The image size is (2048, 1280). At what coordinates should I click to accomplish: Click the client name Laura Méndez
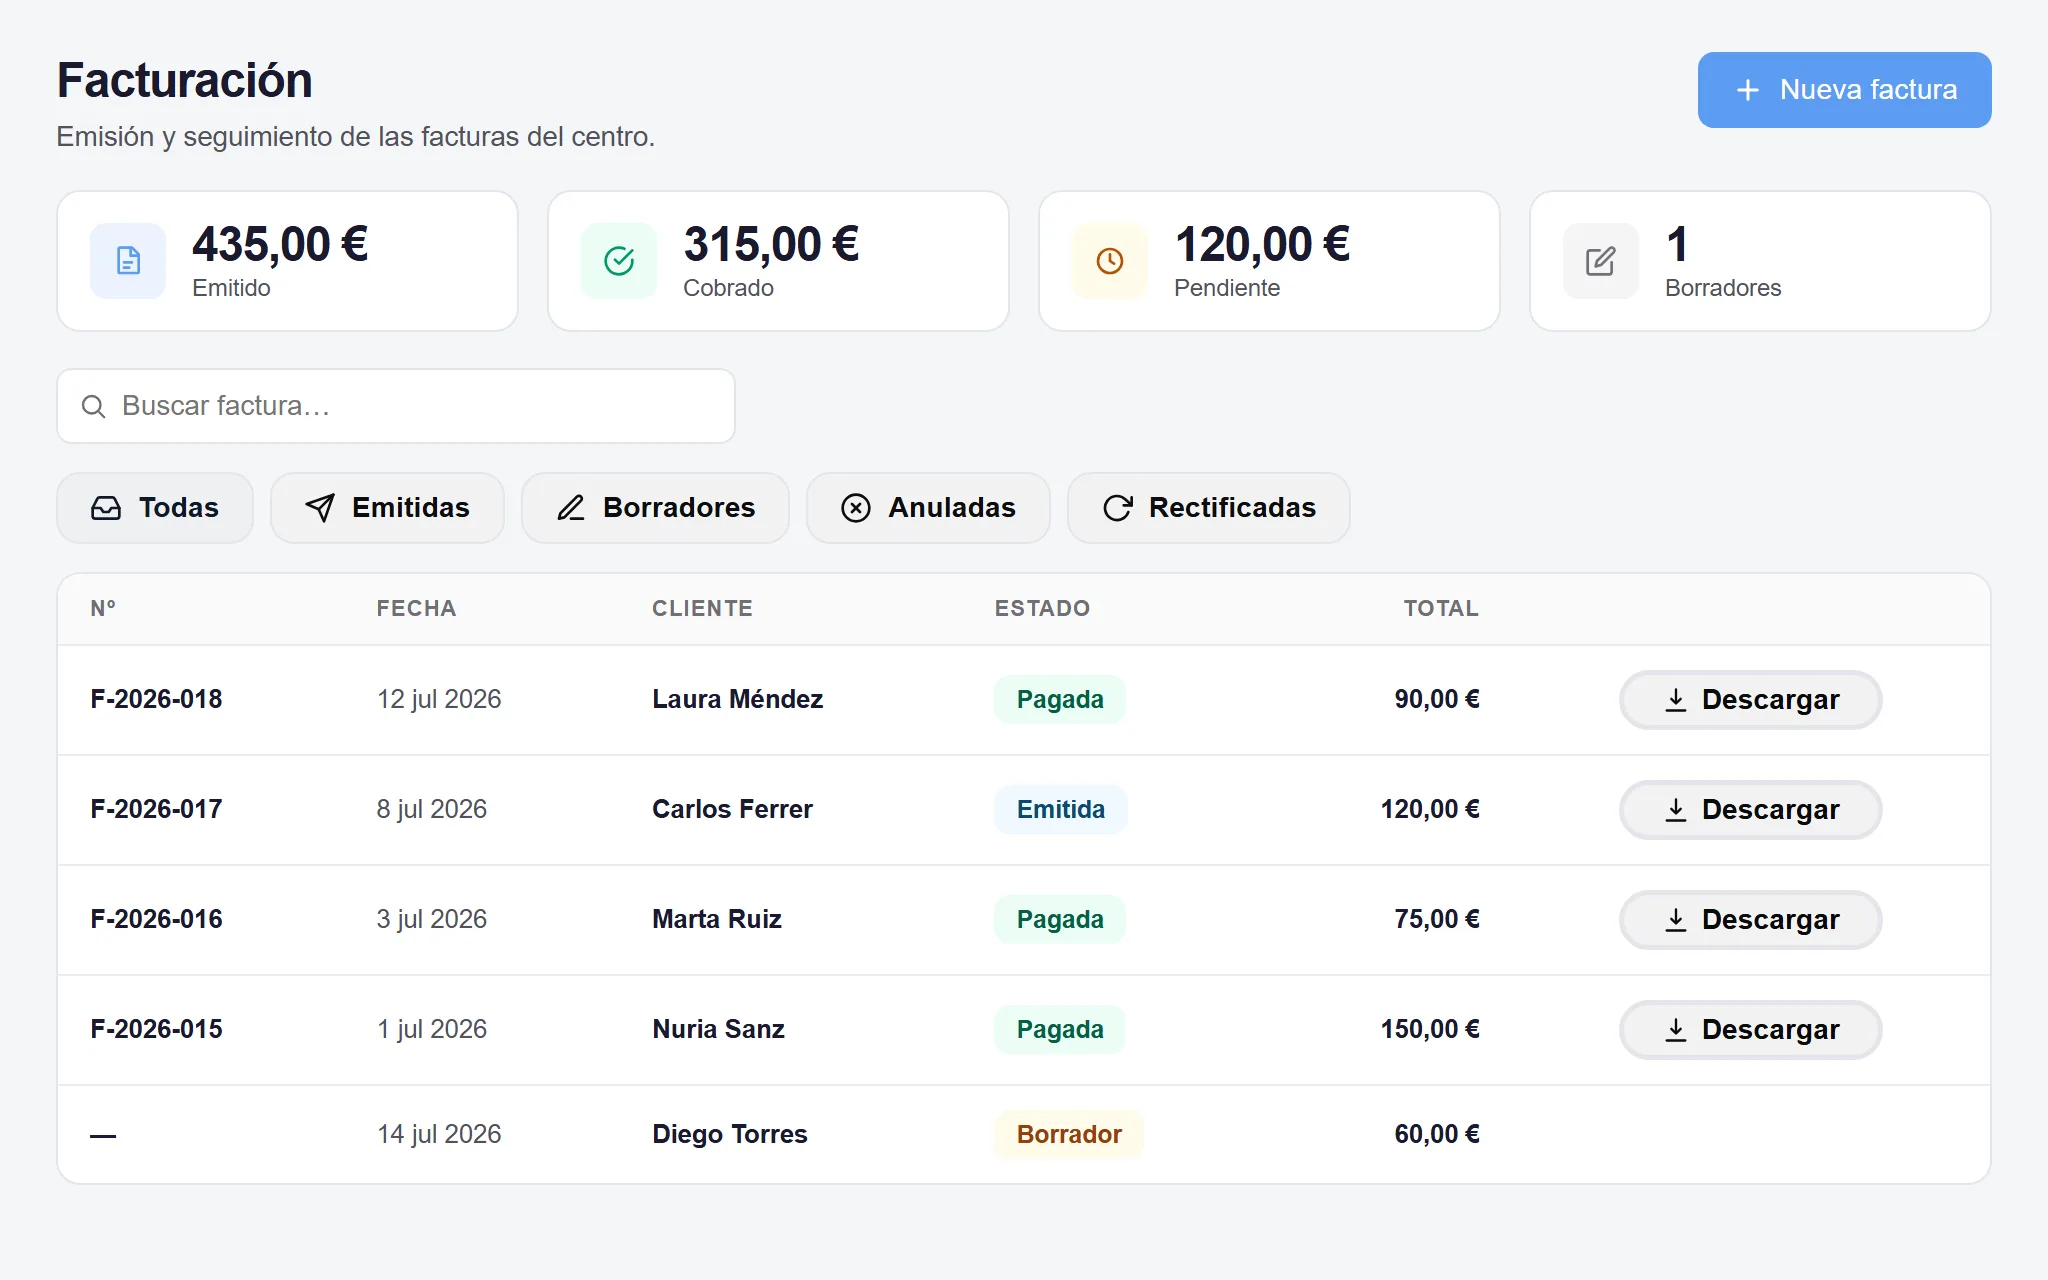738,699
